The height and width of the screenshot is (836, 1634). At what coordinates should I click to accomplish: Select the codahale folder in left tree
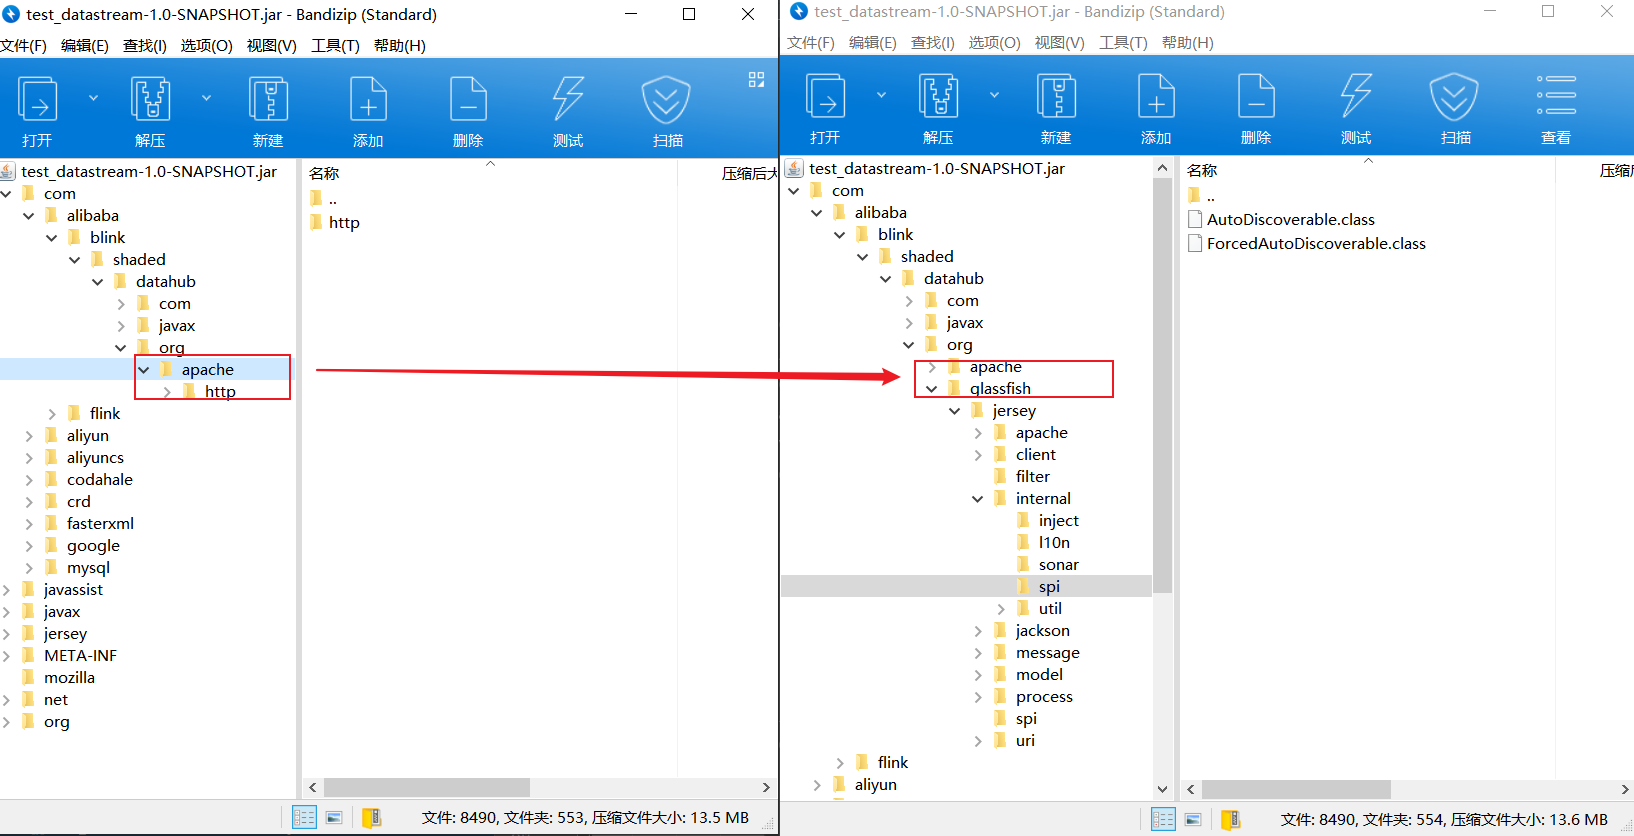[x=99, y=480]
